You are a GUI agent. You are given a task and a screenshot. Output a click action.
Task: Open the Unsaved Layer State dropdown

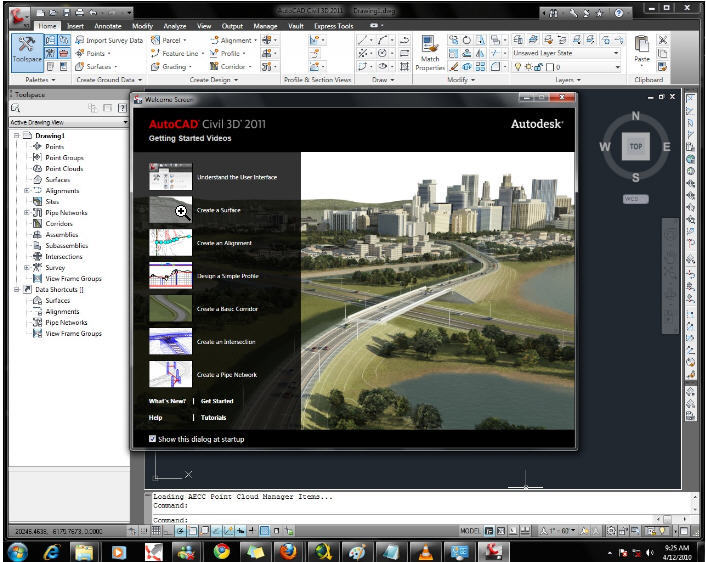click(x=566, y=53)
